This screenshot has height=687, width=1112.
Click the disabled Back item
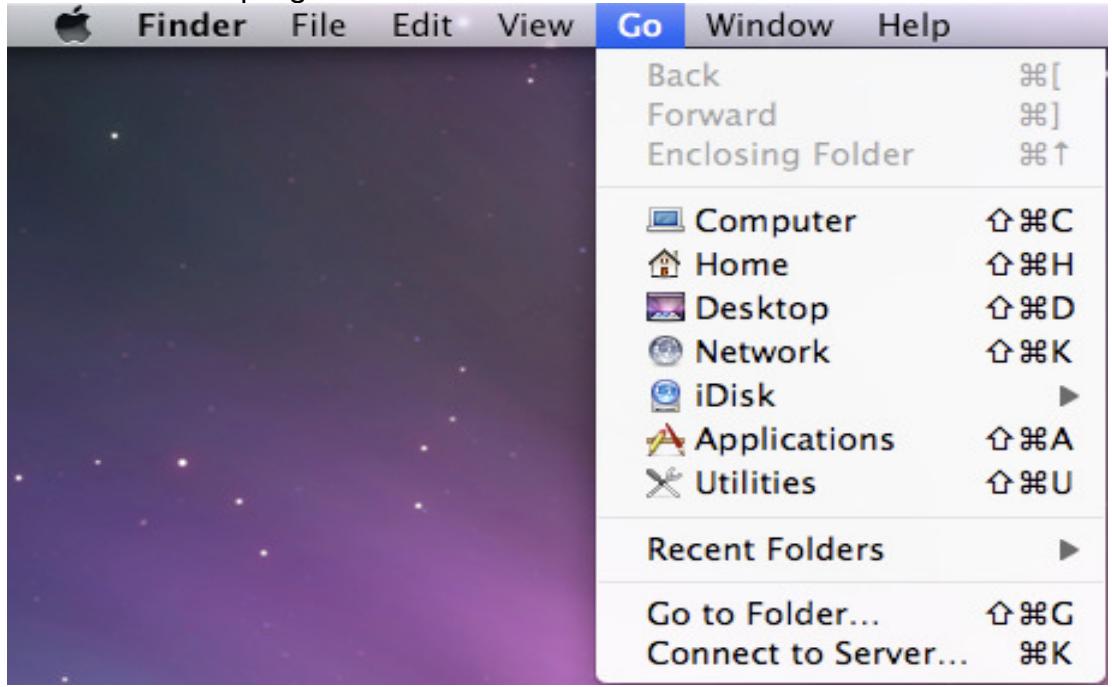coord(851,75)
